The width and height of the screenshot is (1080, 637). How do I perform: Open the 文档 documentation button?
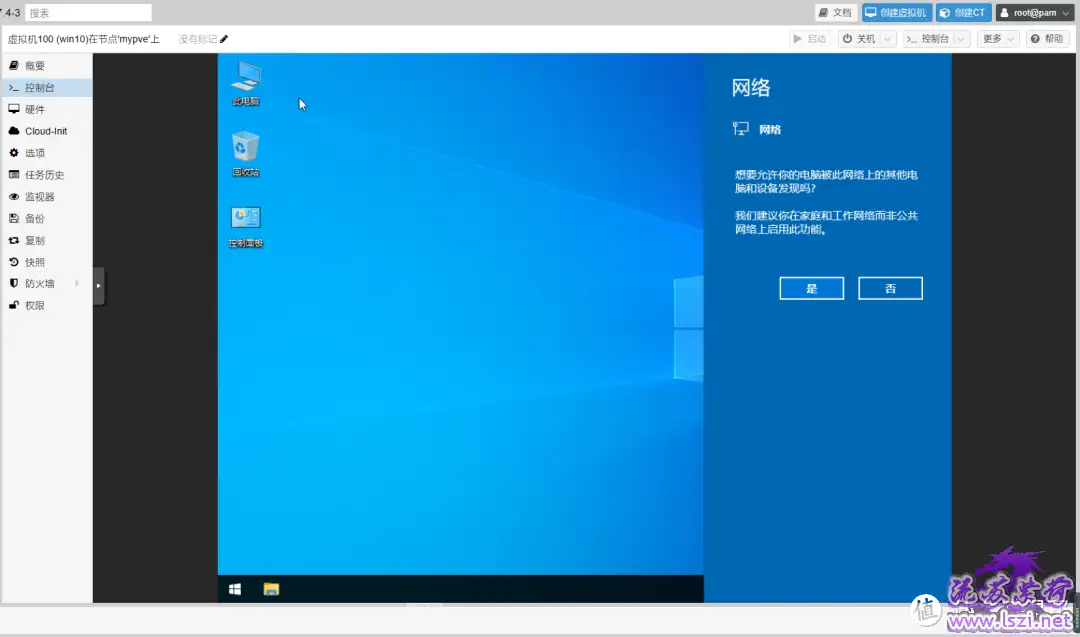point(835,12)
